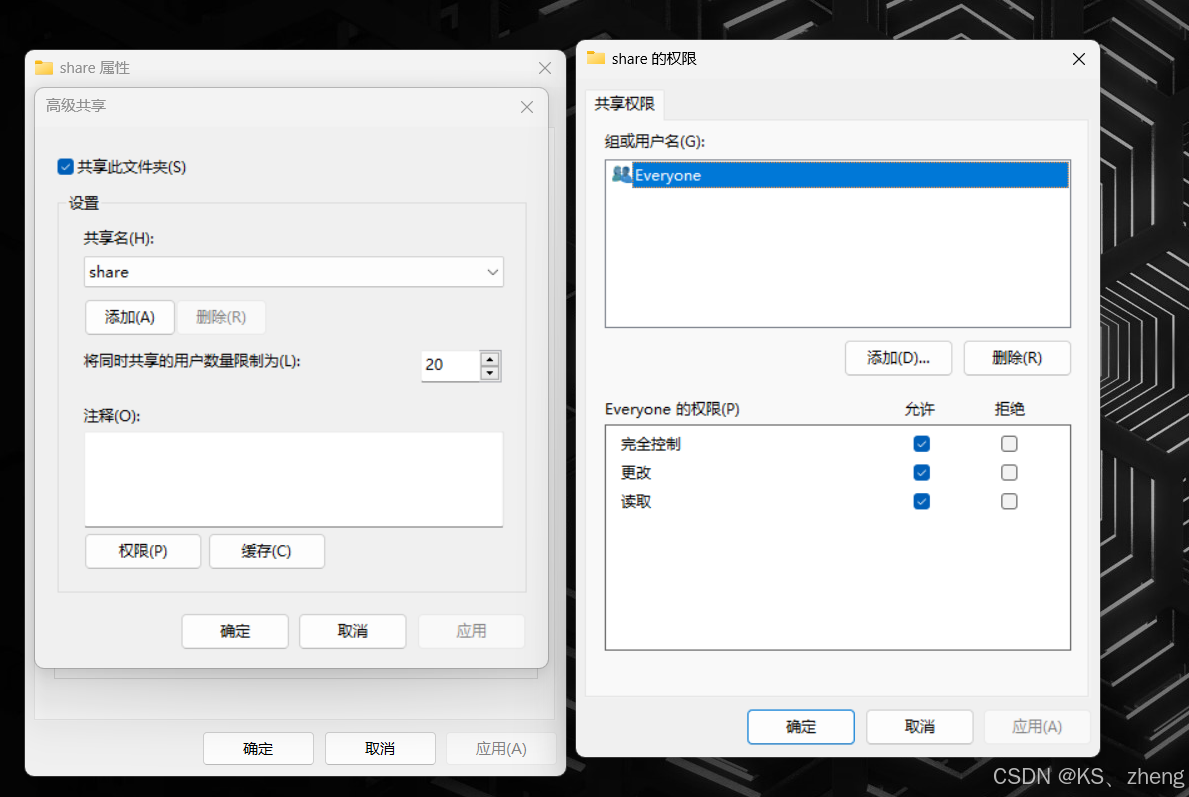
Task: Cancel the 高级共享 dialog with 取消
Action: click(353, 631)
